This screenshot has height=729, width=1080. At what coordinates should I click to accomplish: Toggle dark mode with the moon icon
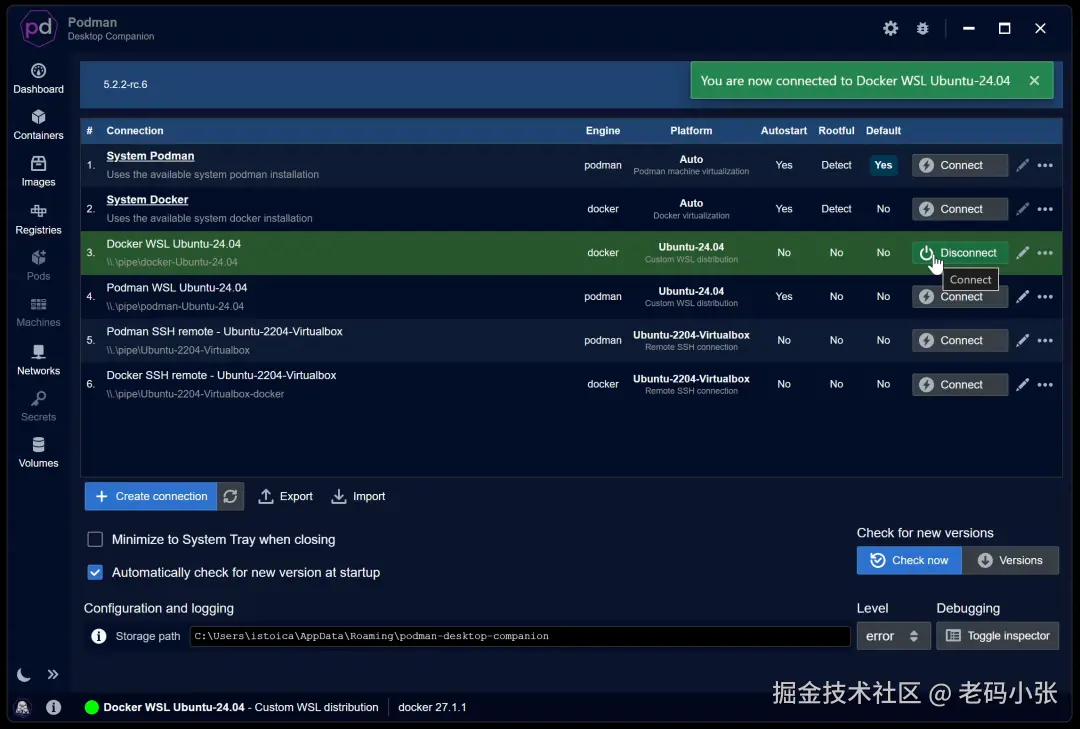(23, 675)
